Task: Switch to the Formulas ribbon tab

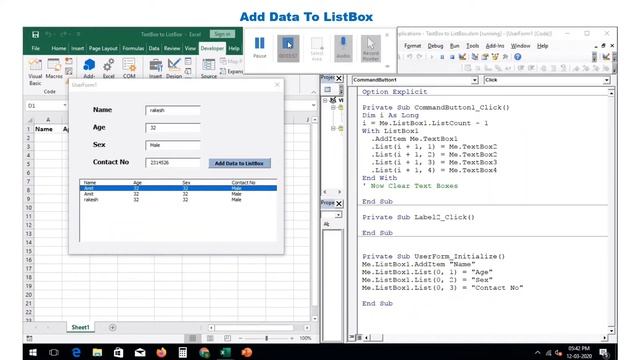Action: coord(133,49)
